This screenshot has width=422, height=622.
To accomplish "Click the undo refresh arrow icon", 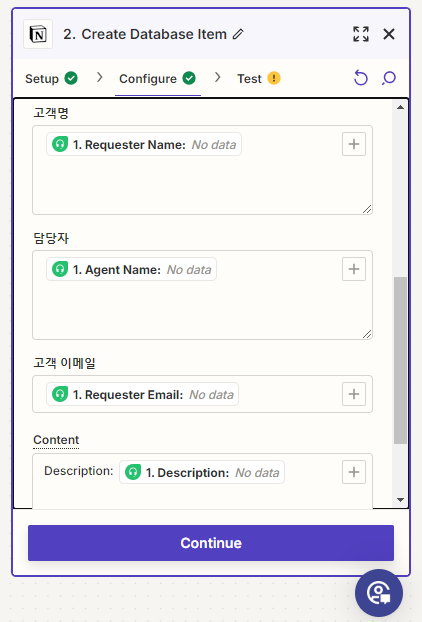I will (x=361, y=78).
